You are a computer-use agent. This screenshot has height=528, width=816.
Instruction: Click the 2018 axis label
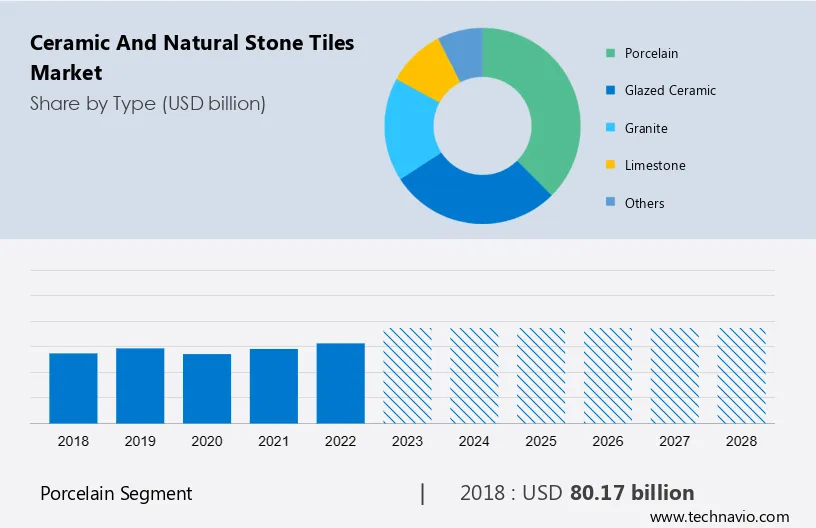(73, 441)
